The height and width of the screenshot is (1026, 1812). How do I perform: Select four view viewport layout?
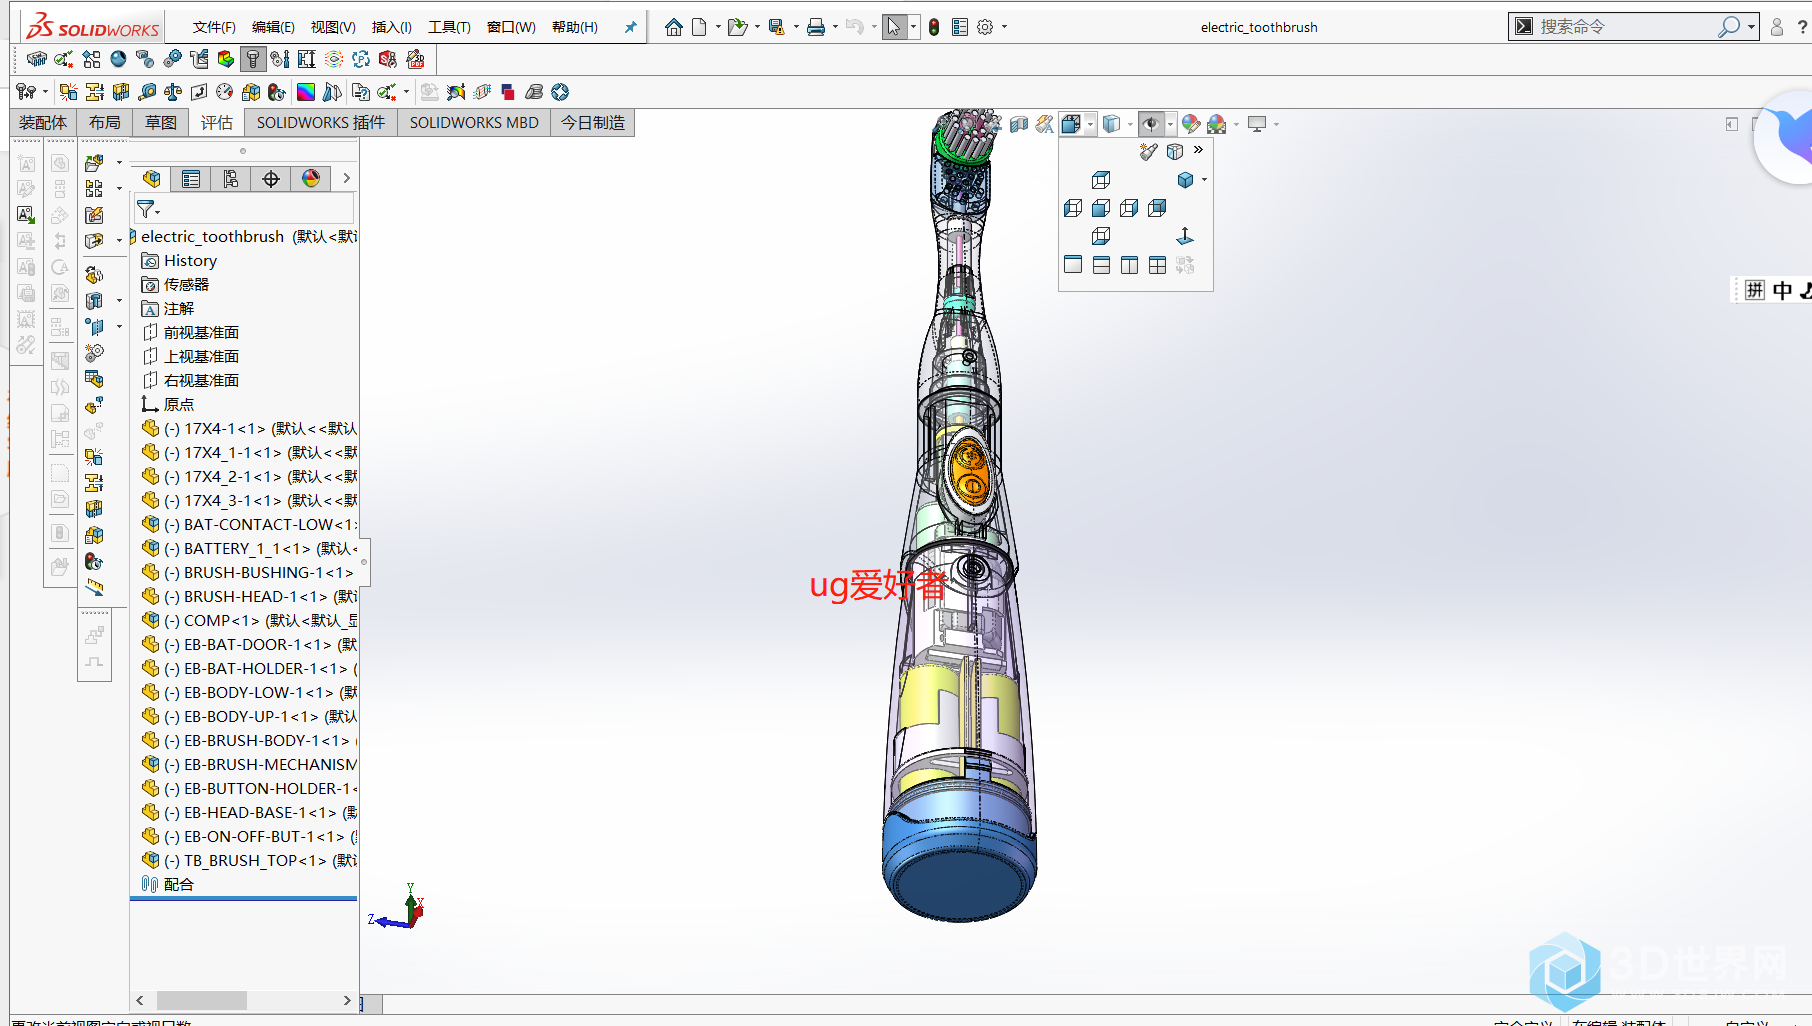(1157, 265)
